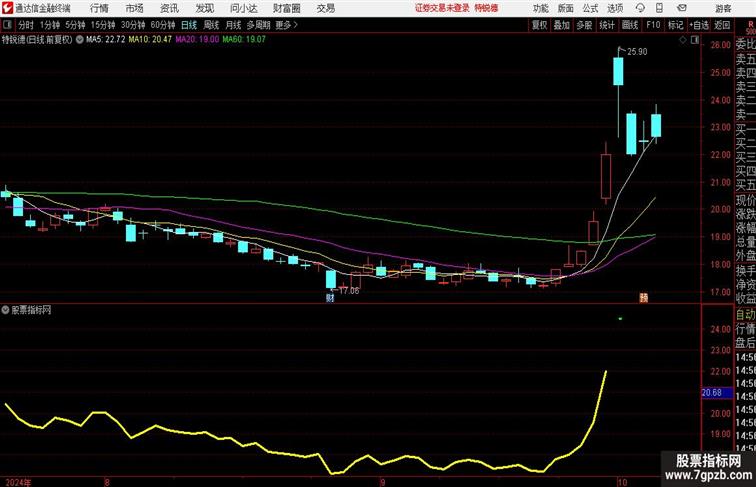This screenshot has width=756, height=487.
Task: Open the 公式 menu
Action: [590, 8]
